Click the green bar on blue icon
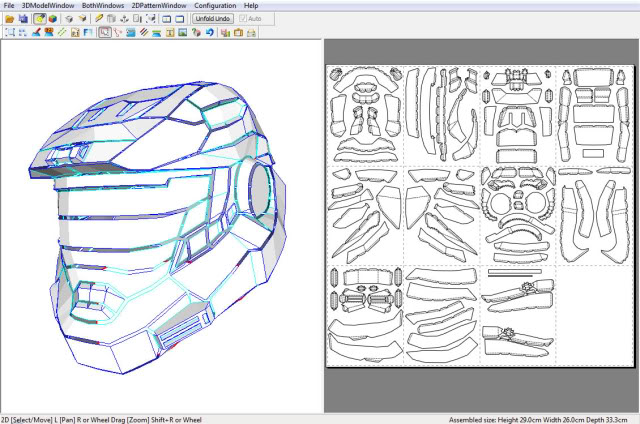The image size is (640, 424). pyautogui.click(x=157, y=32)
